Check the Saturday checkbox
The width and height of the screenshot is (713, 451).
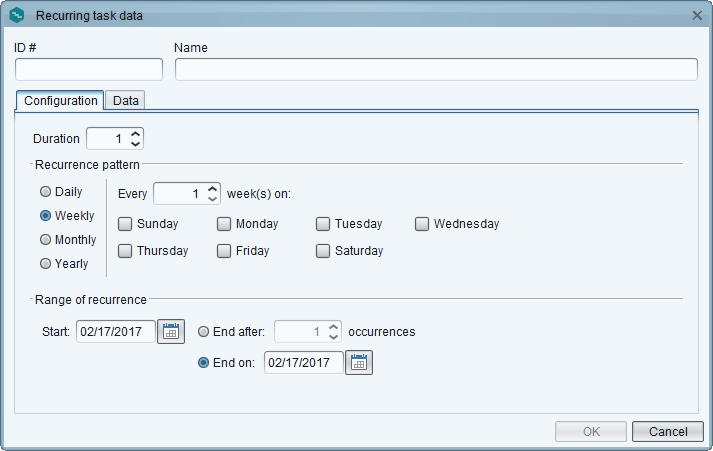coord(323,251)
